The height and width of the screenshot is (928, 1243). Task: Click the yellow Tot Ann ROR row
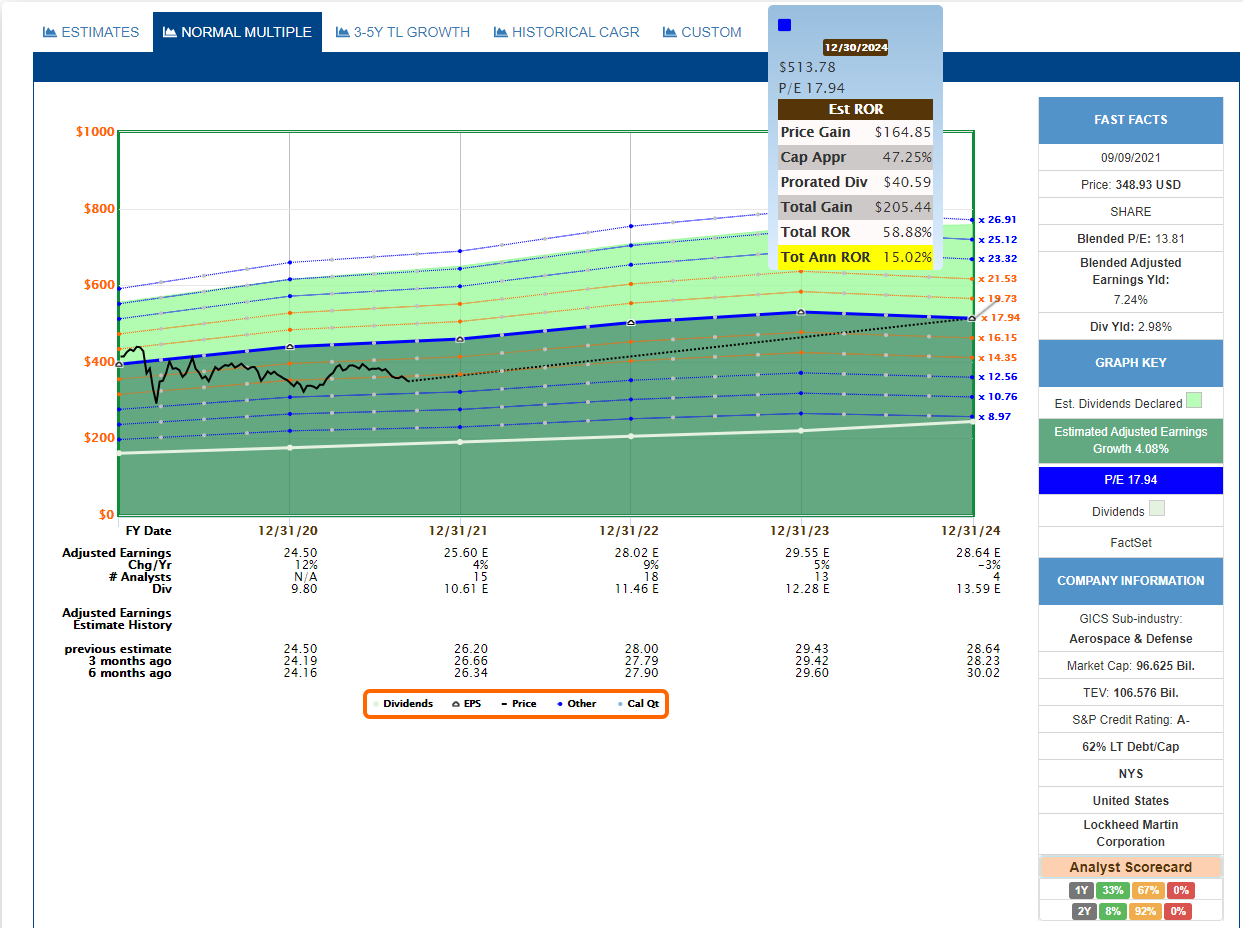[x=855, y=257]
